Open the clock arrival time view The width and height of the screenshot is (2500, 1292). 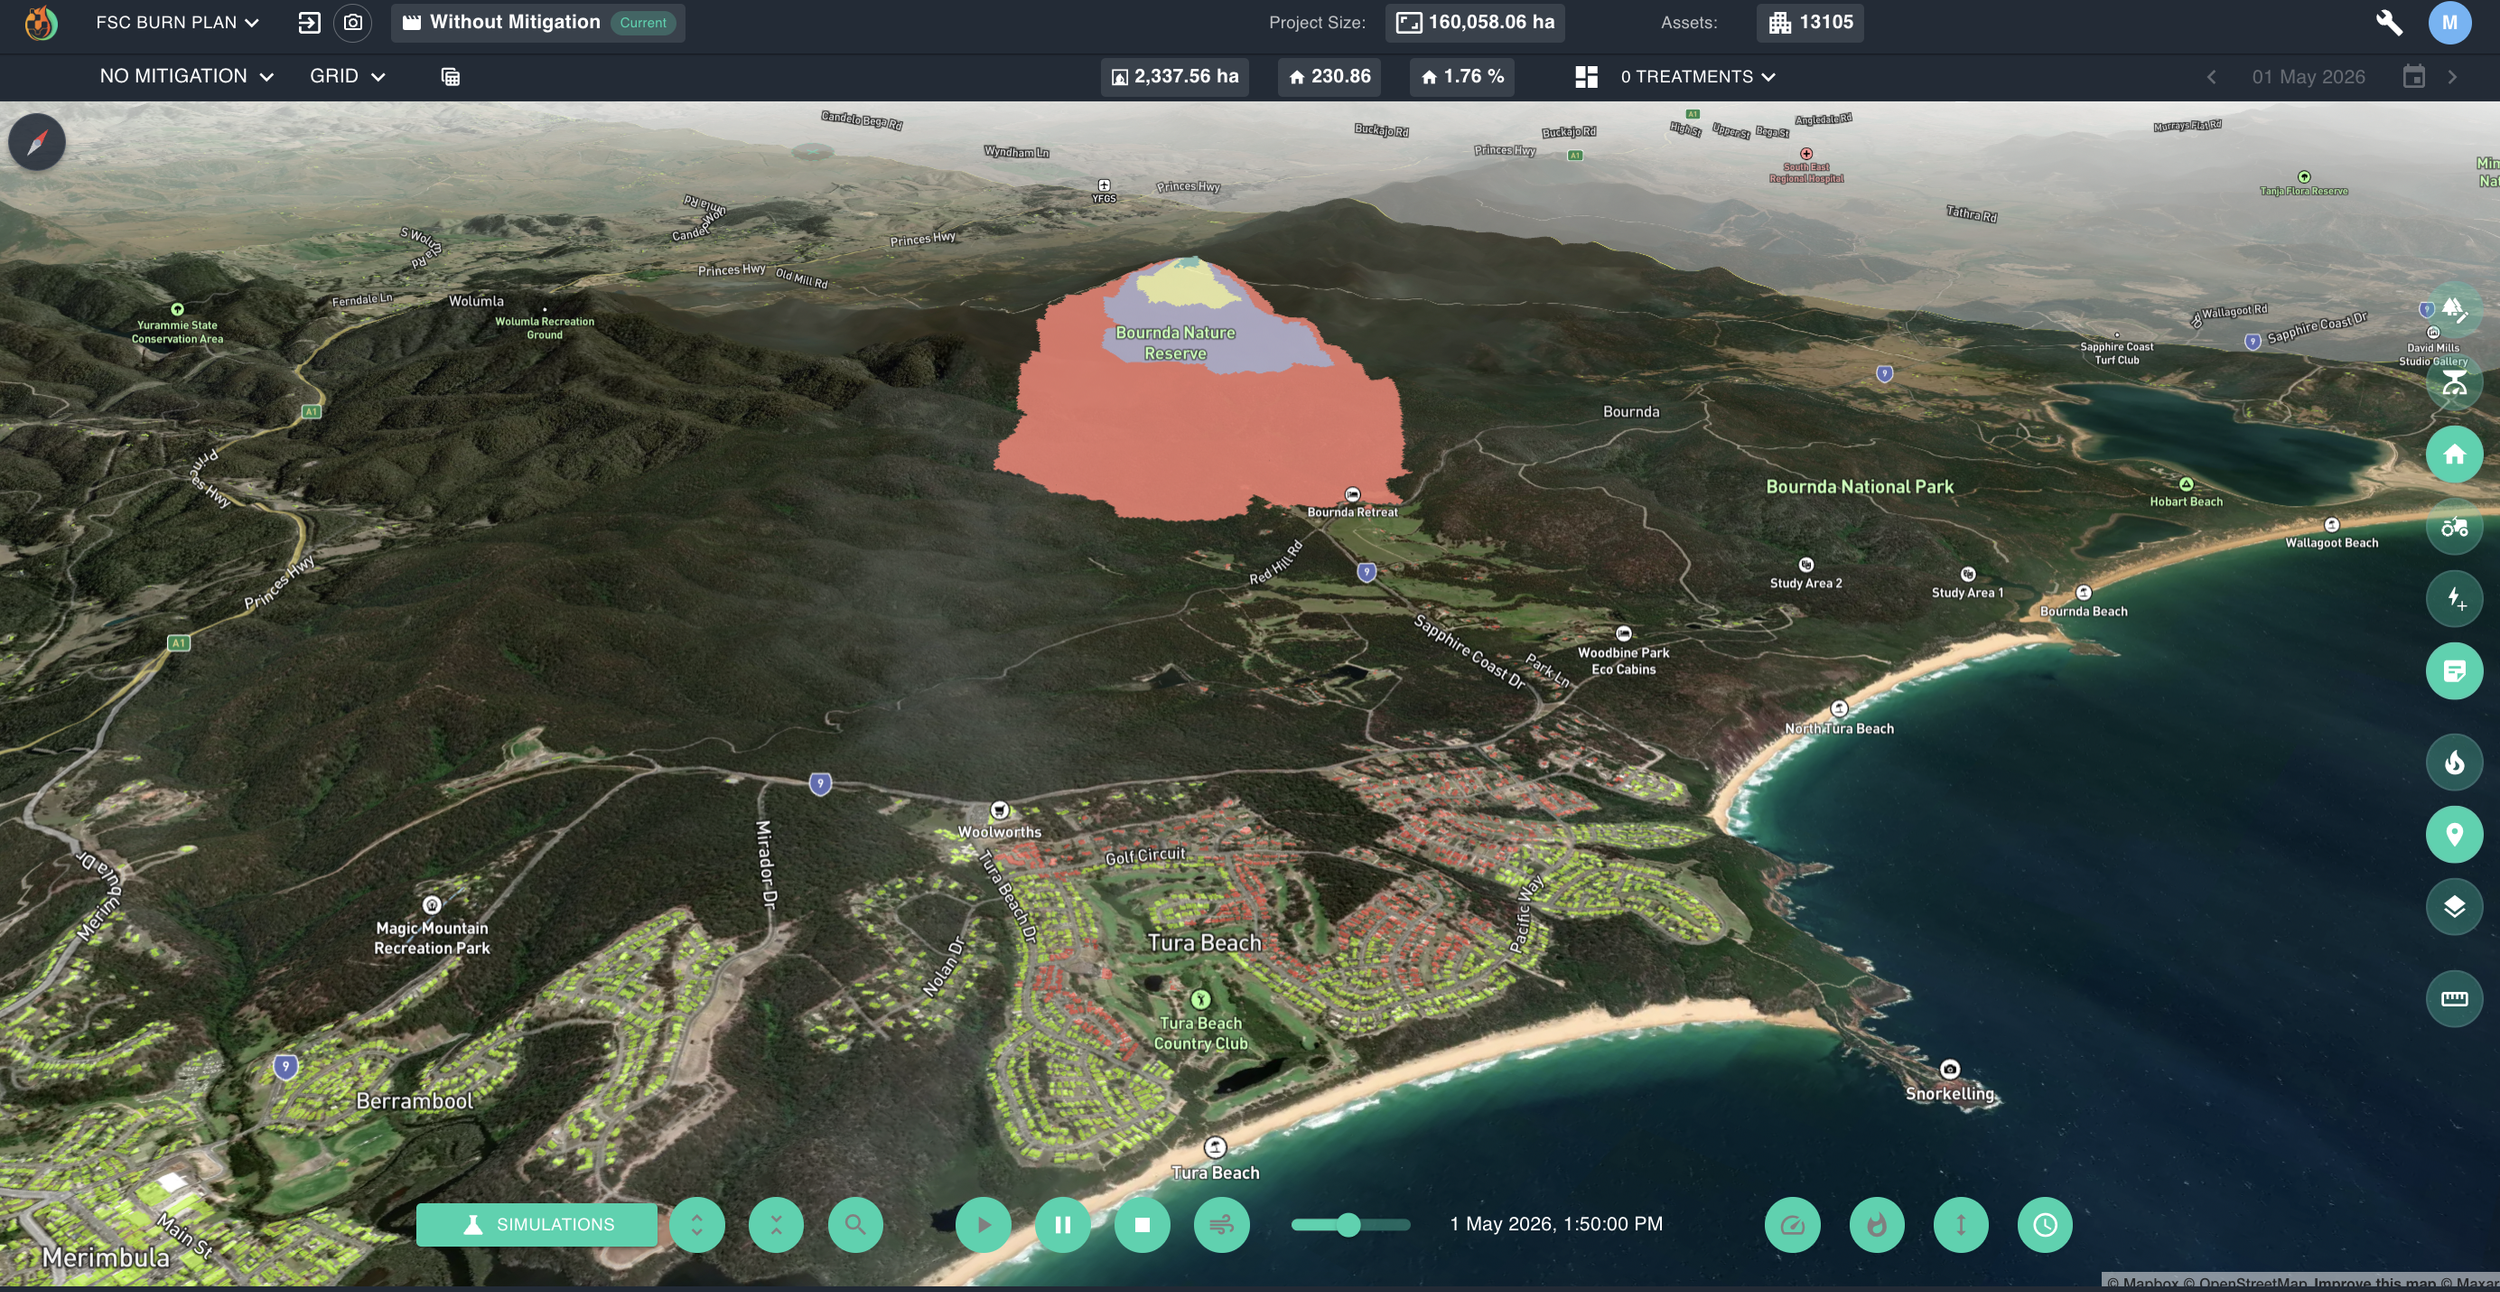2045,1224
